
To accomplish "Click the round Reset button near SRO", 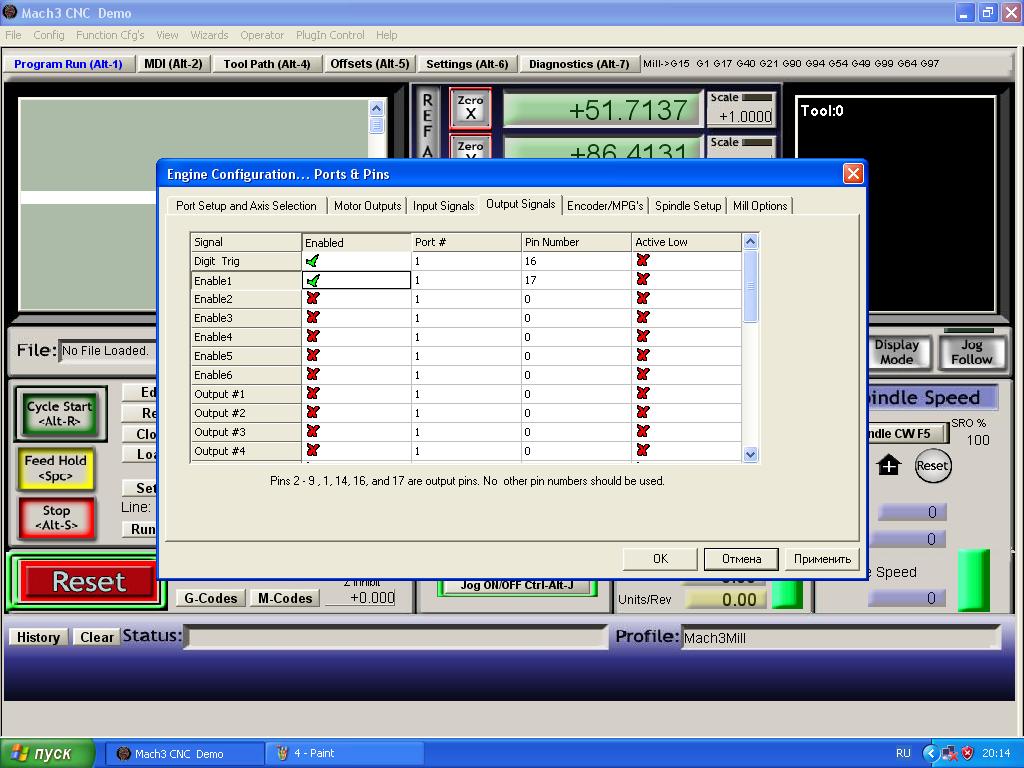I will point(932,466).
